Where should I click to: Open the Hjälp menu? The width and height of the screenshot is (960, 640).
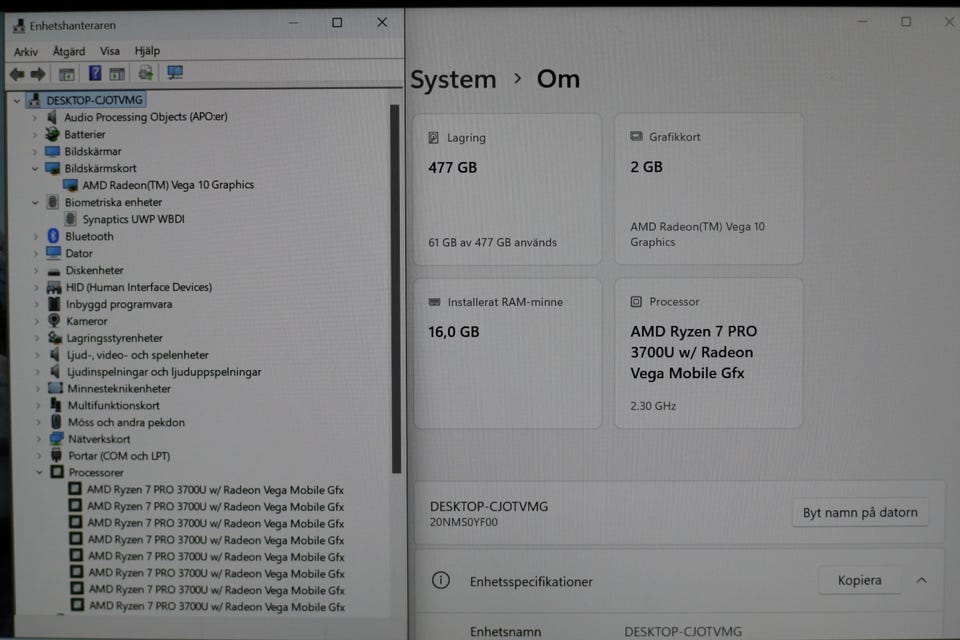pyautogui.click(x=147, y=51)
